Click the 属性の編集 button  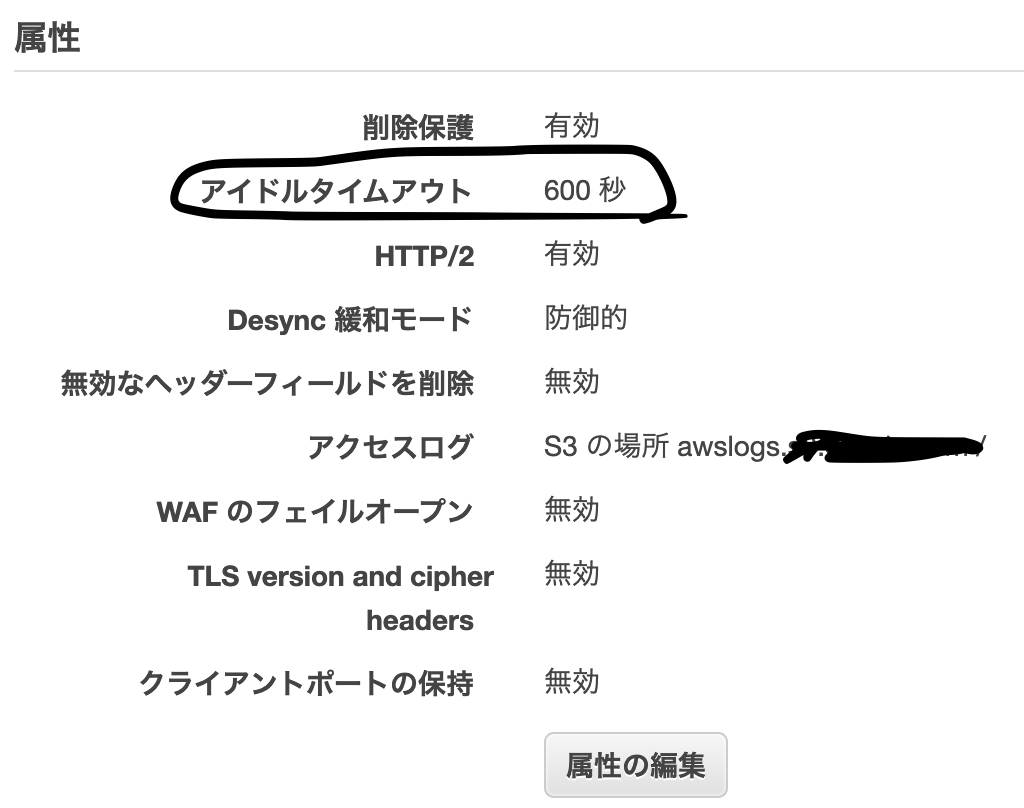(635, 763)
